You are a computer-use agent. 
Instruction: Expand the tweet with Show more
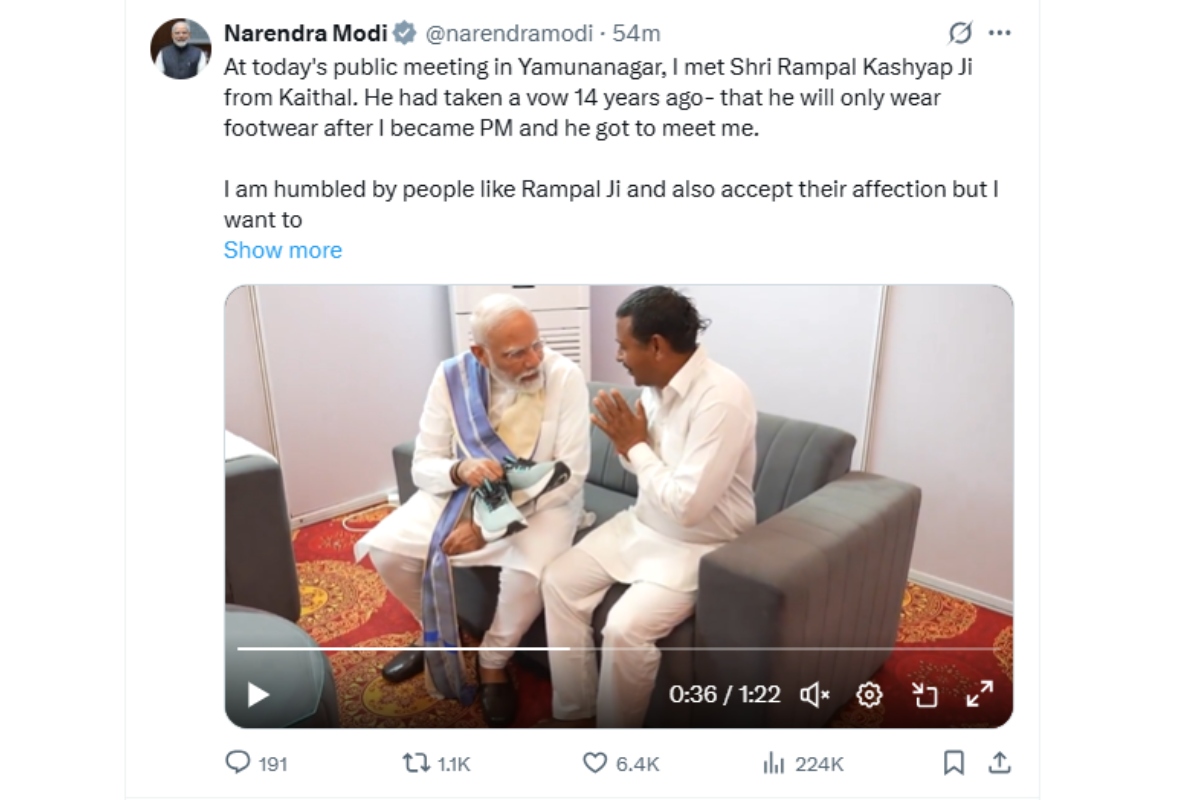pos(283,250)
